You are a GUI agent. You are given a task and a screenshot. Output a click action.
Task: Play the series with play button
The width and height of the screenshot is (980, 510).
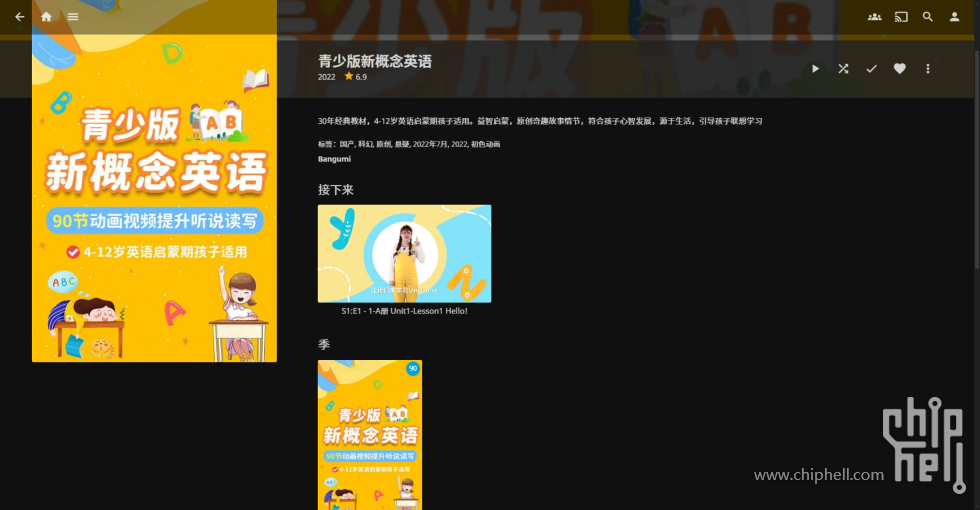pos(815,69)
